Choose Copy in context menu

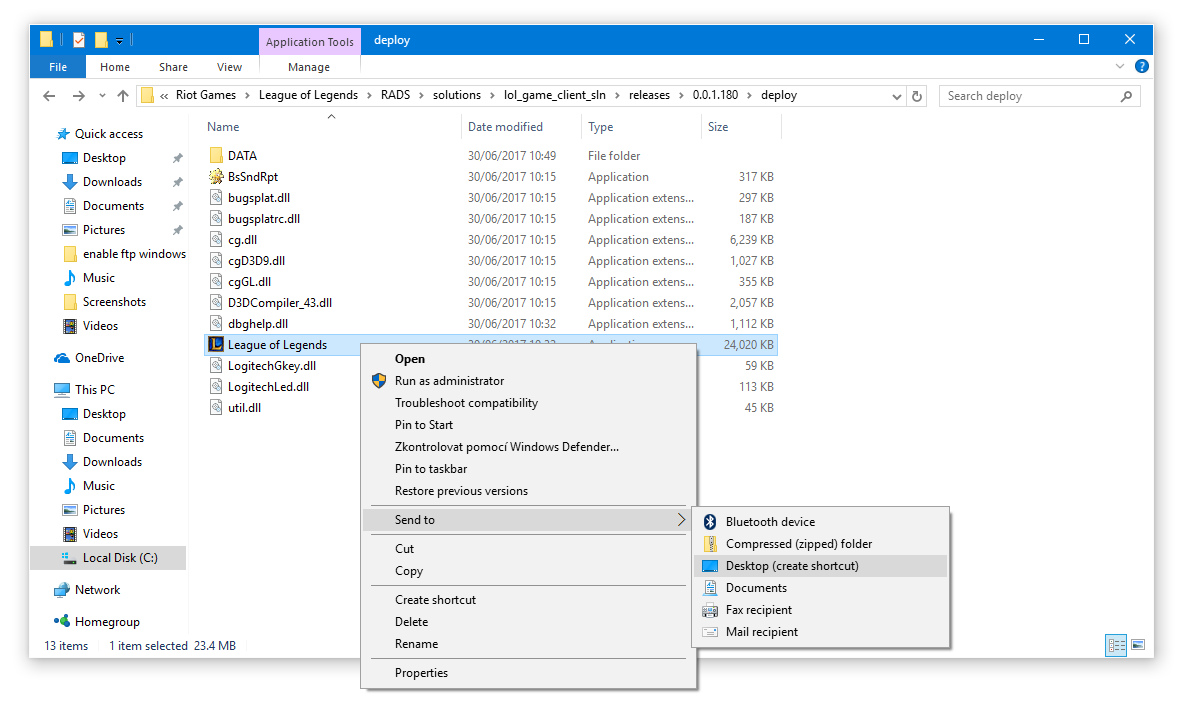tap(409, 571)
